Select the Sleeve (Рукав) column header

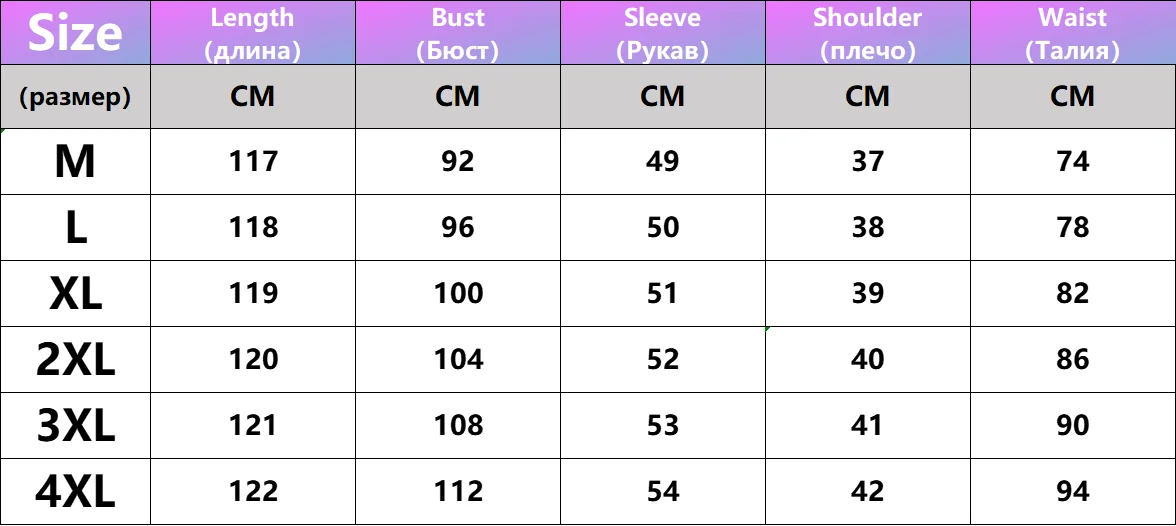pyautogui.click(x=663, y=32)
